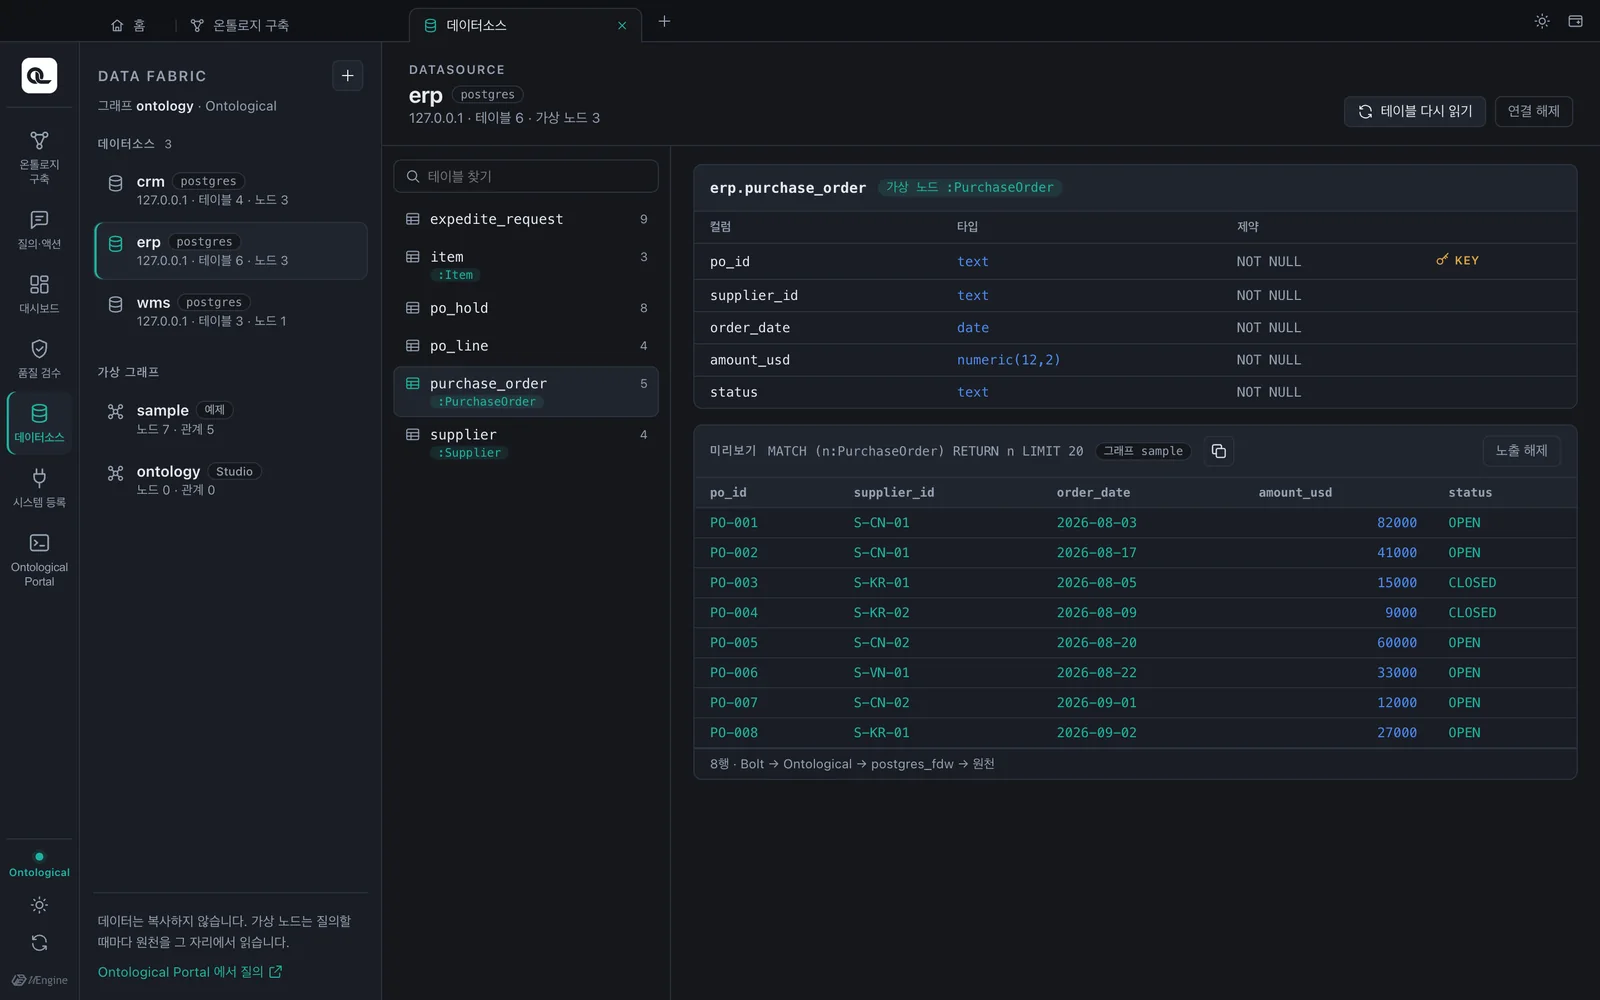
Task: Toggle theme icon in top-right corner
Action: 1542,21
